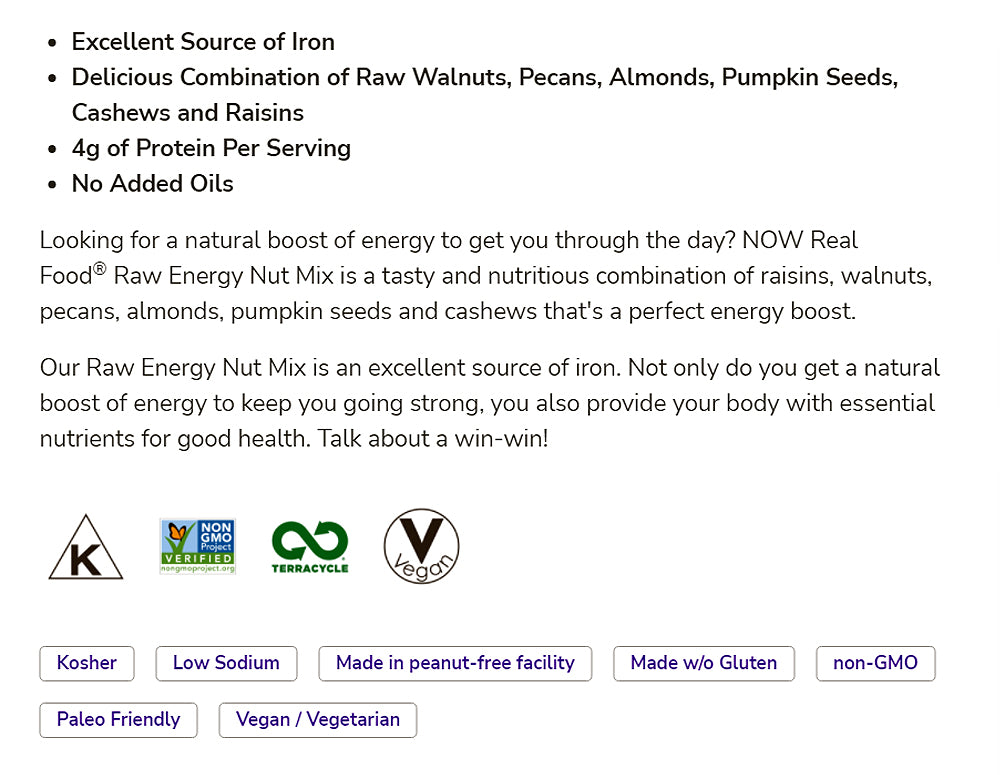
Task: Click the registered trademark symbol after Food
Action: pyautogui.click(x=100, y=268)
